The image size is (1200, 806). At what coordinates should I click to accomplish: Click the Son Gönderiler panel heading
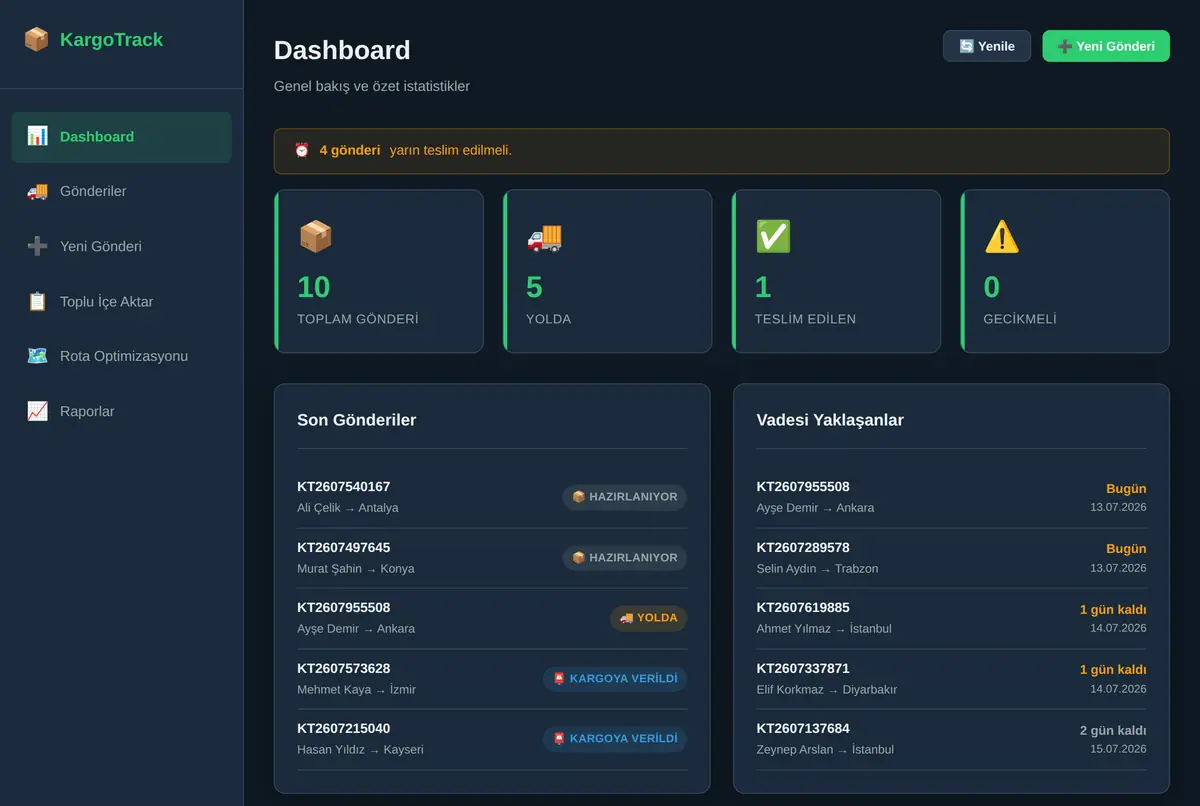(357, 420)
